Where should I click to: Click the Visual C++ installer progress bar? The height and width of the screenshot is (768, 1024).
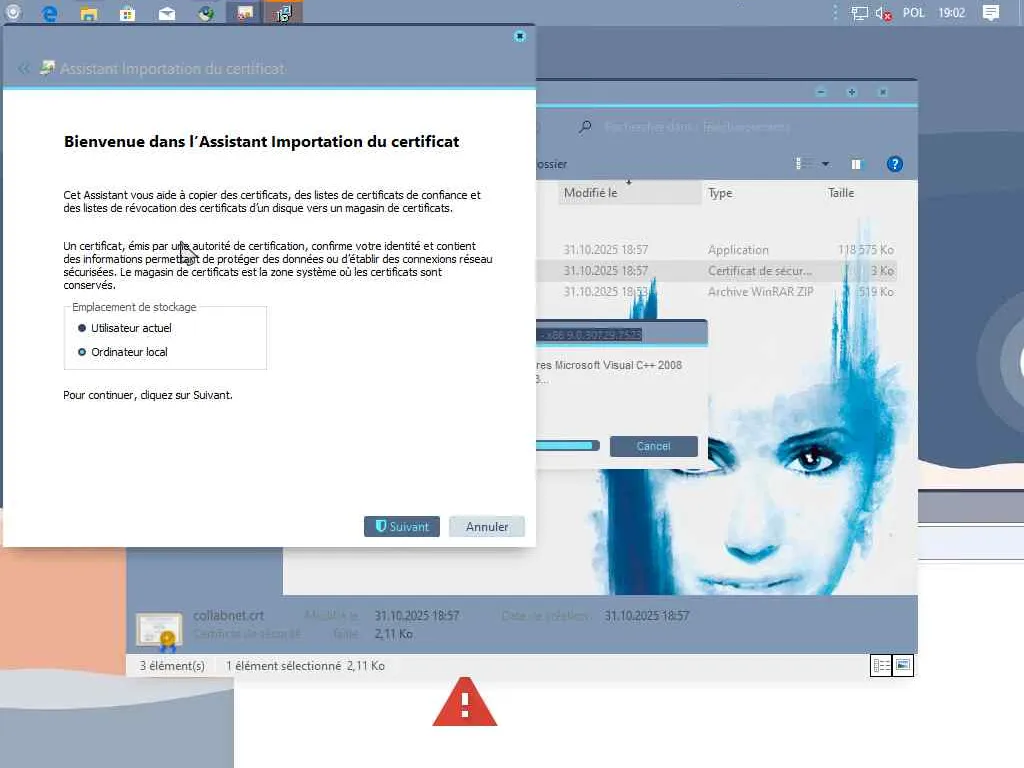pos(567,446)
